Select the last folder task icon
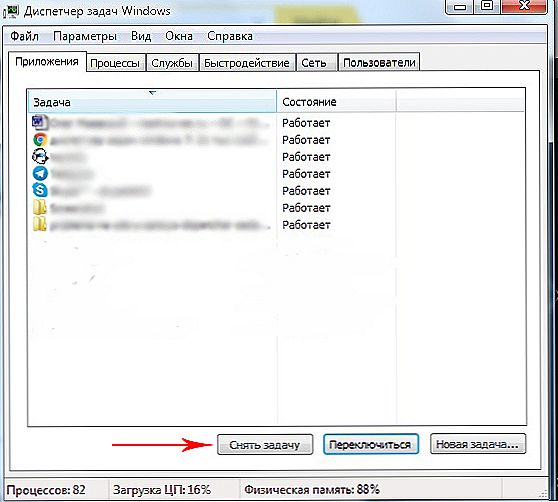The width and height of the screenshot is (558, 502). pos(40,224)
